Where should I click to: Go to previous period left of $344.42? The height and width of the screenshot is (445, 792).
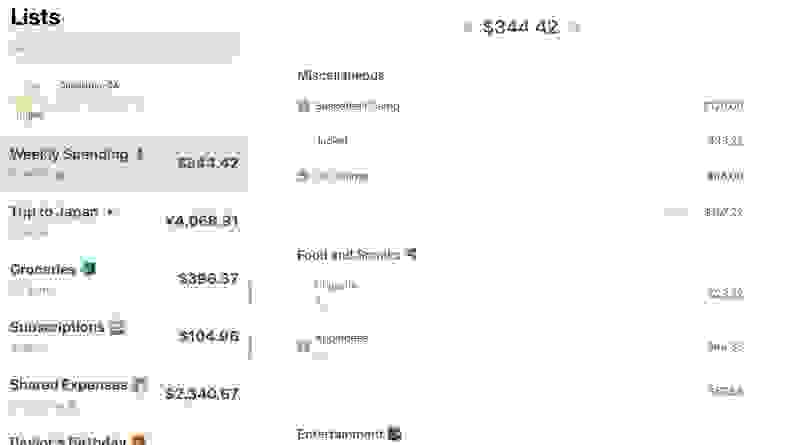coord(468,27)
